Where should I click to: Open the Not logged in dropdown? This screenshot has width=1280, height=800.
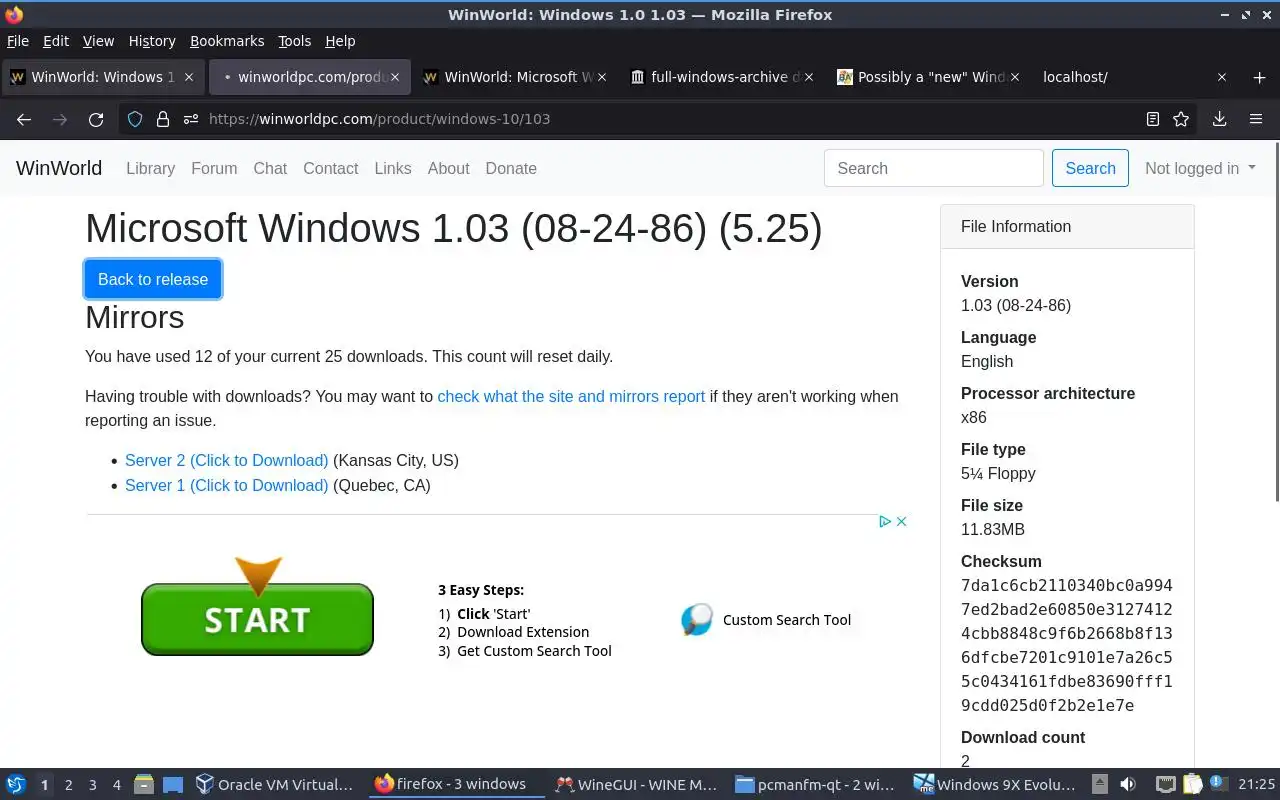click(1200, 168)
